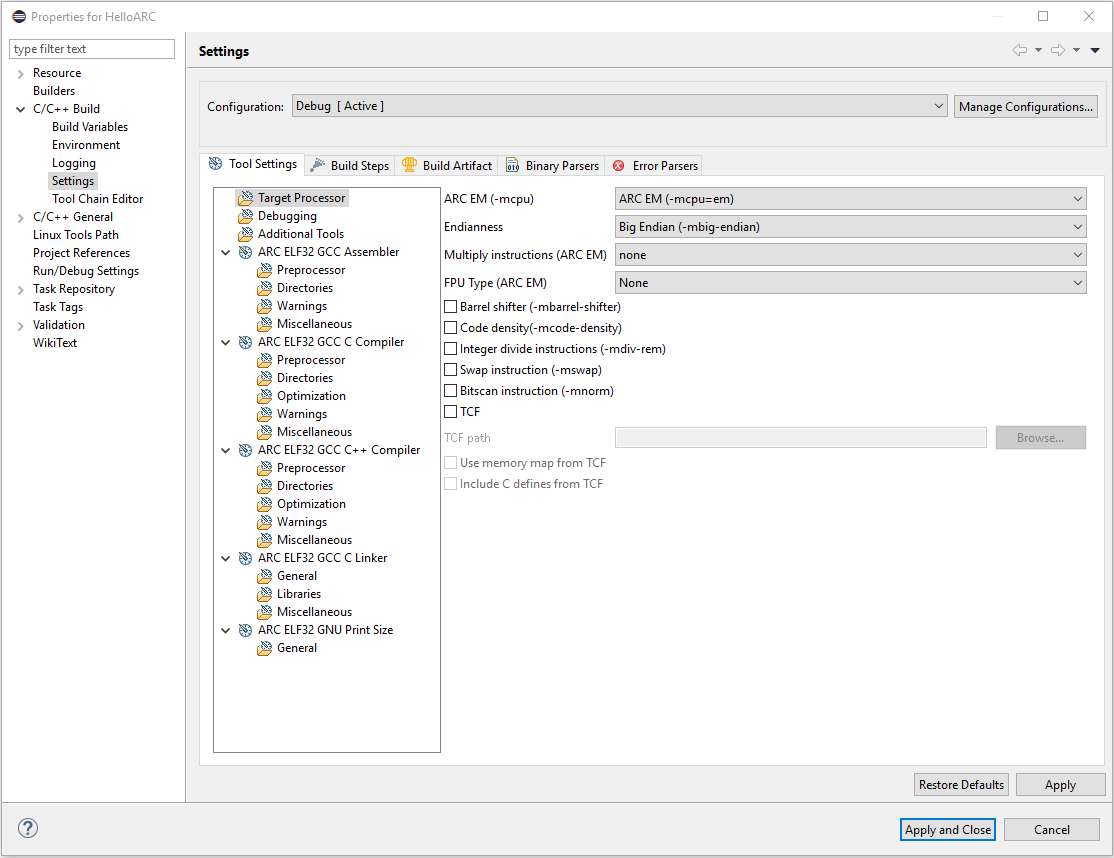The width and height of the screenshot is (1114, 858).
Task: Select the Tool Settings tab
Action: click(253, 164)
